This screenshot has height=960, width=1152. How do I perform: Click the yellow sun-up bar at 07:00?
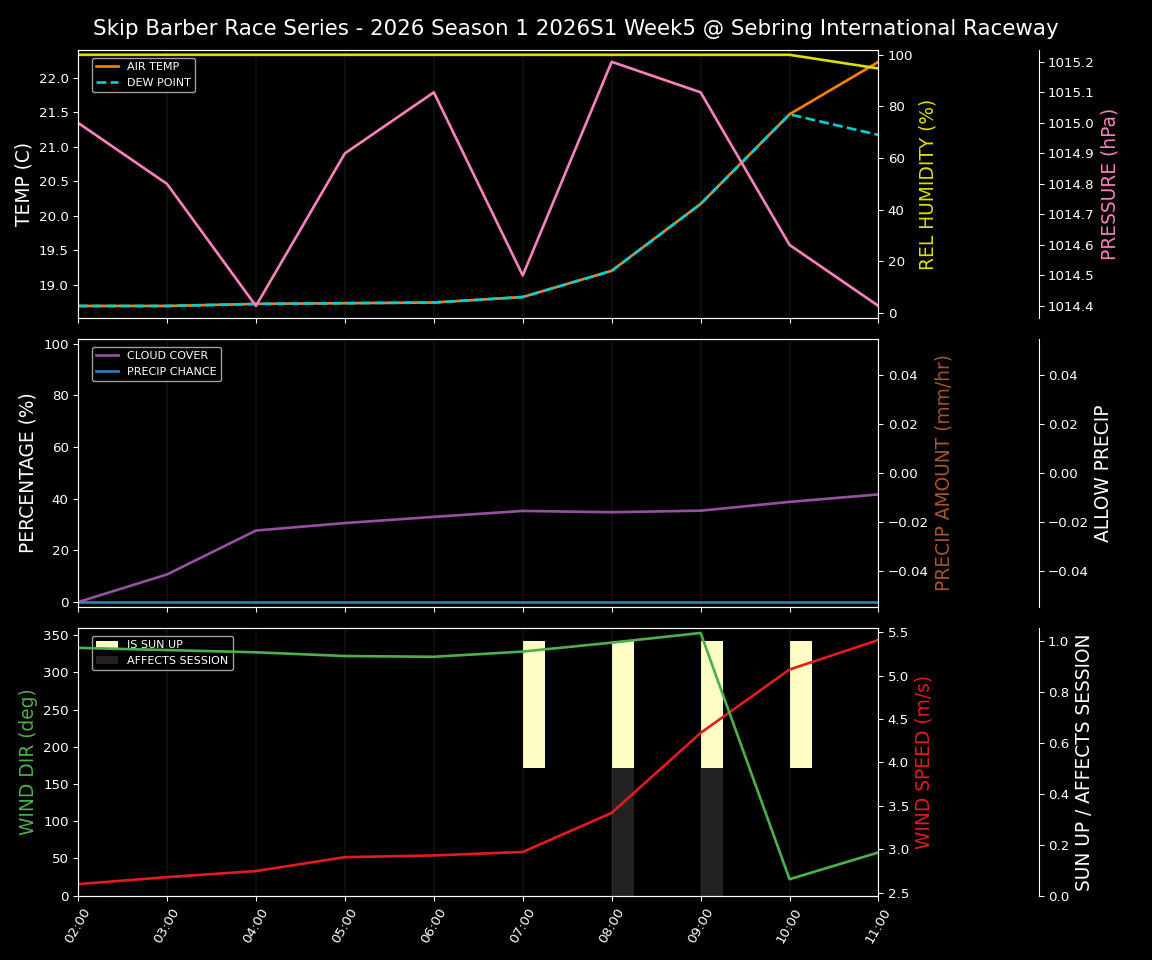[532, 700]
